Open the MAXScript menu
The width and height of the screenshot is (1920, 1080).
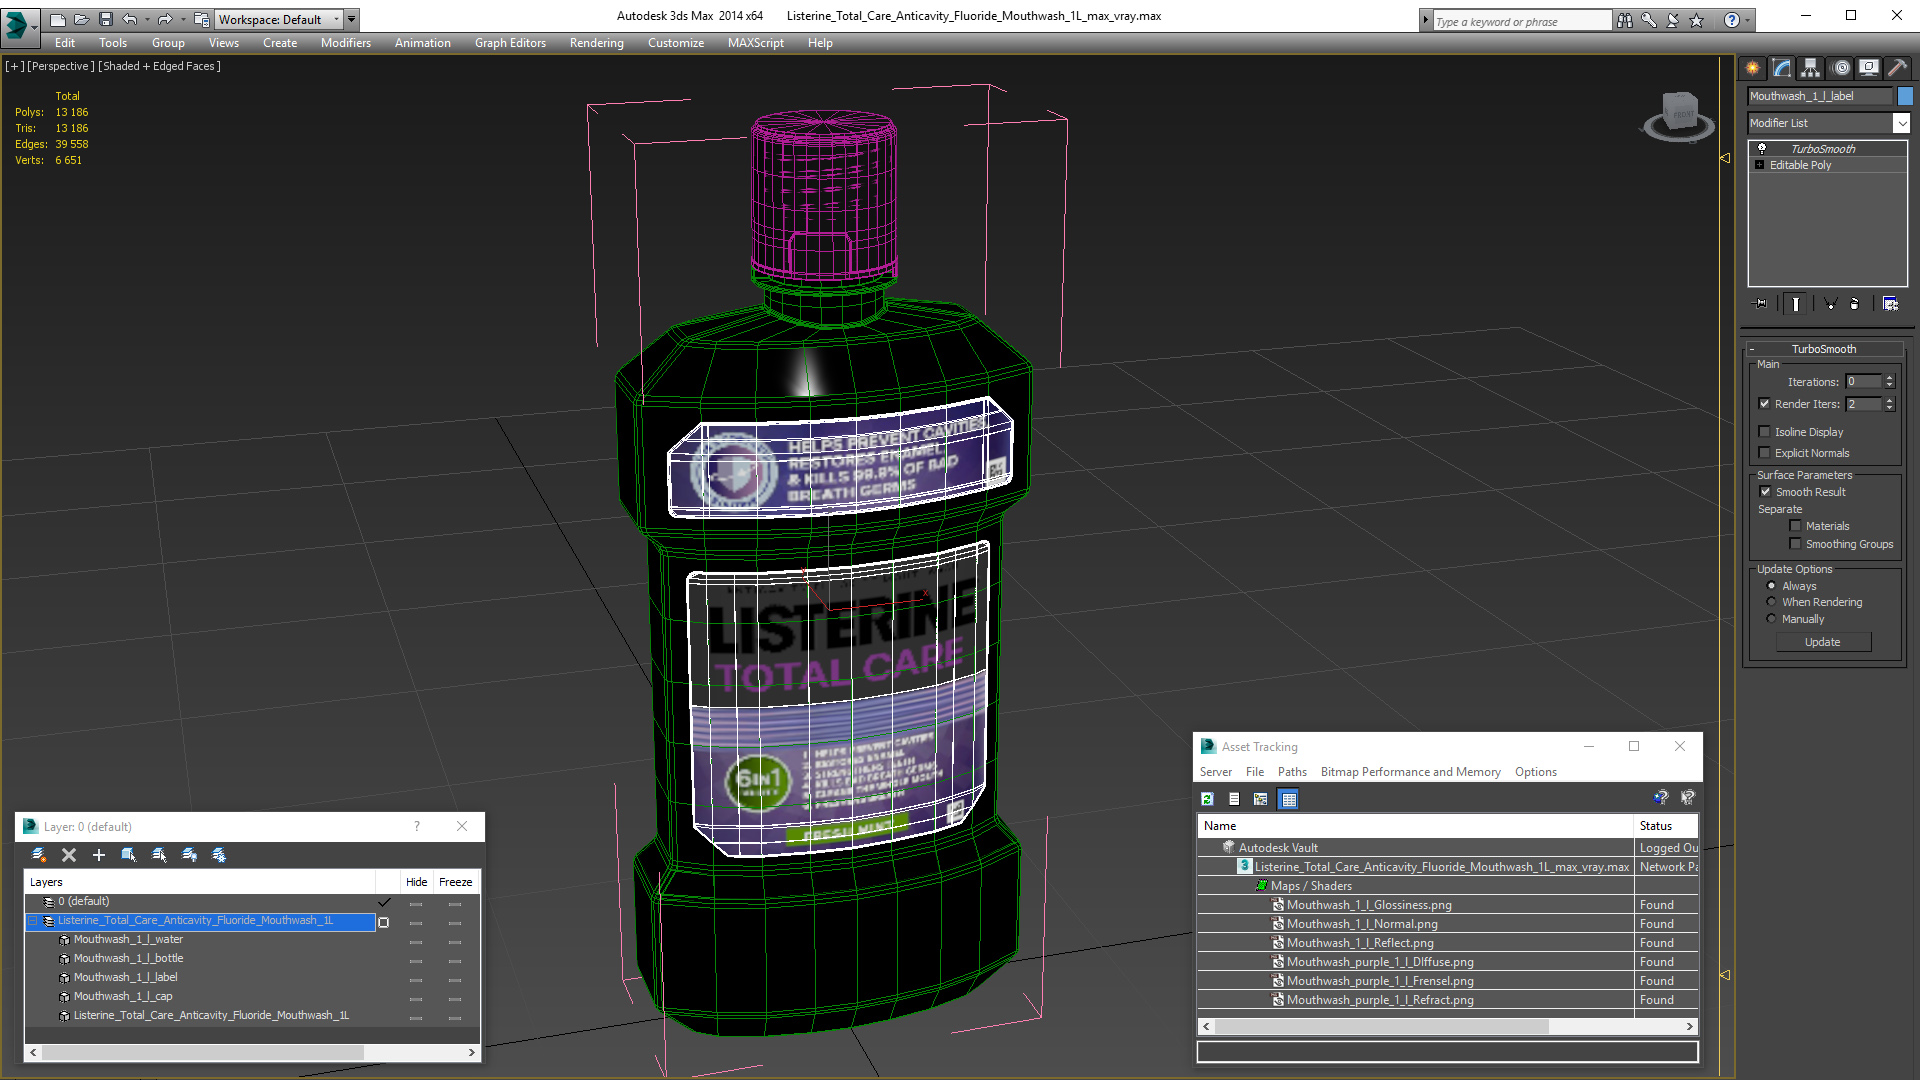point(755,43)
